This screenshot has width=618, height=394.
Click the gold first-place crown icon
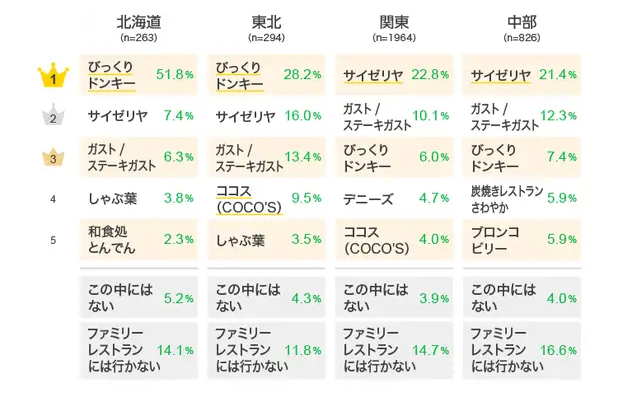[x=53, y=75]
